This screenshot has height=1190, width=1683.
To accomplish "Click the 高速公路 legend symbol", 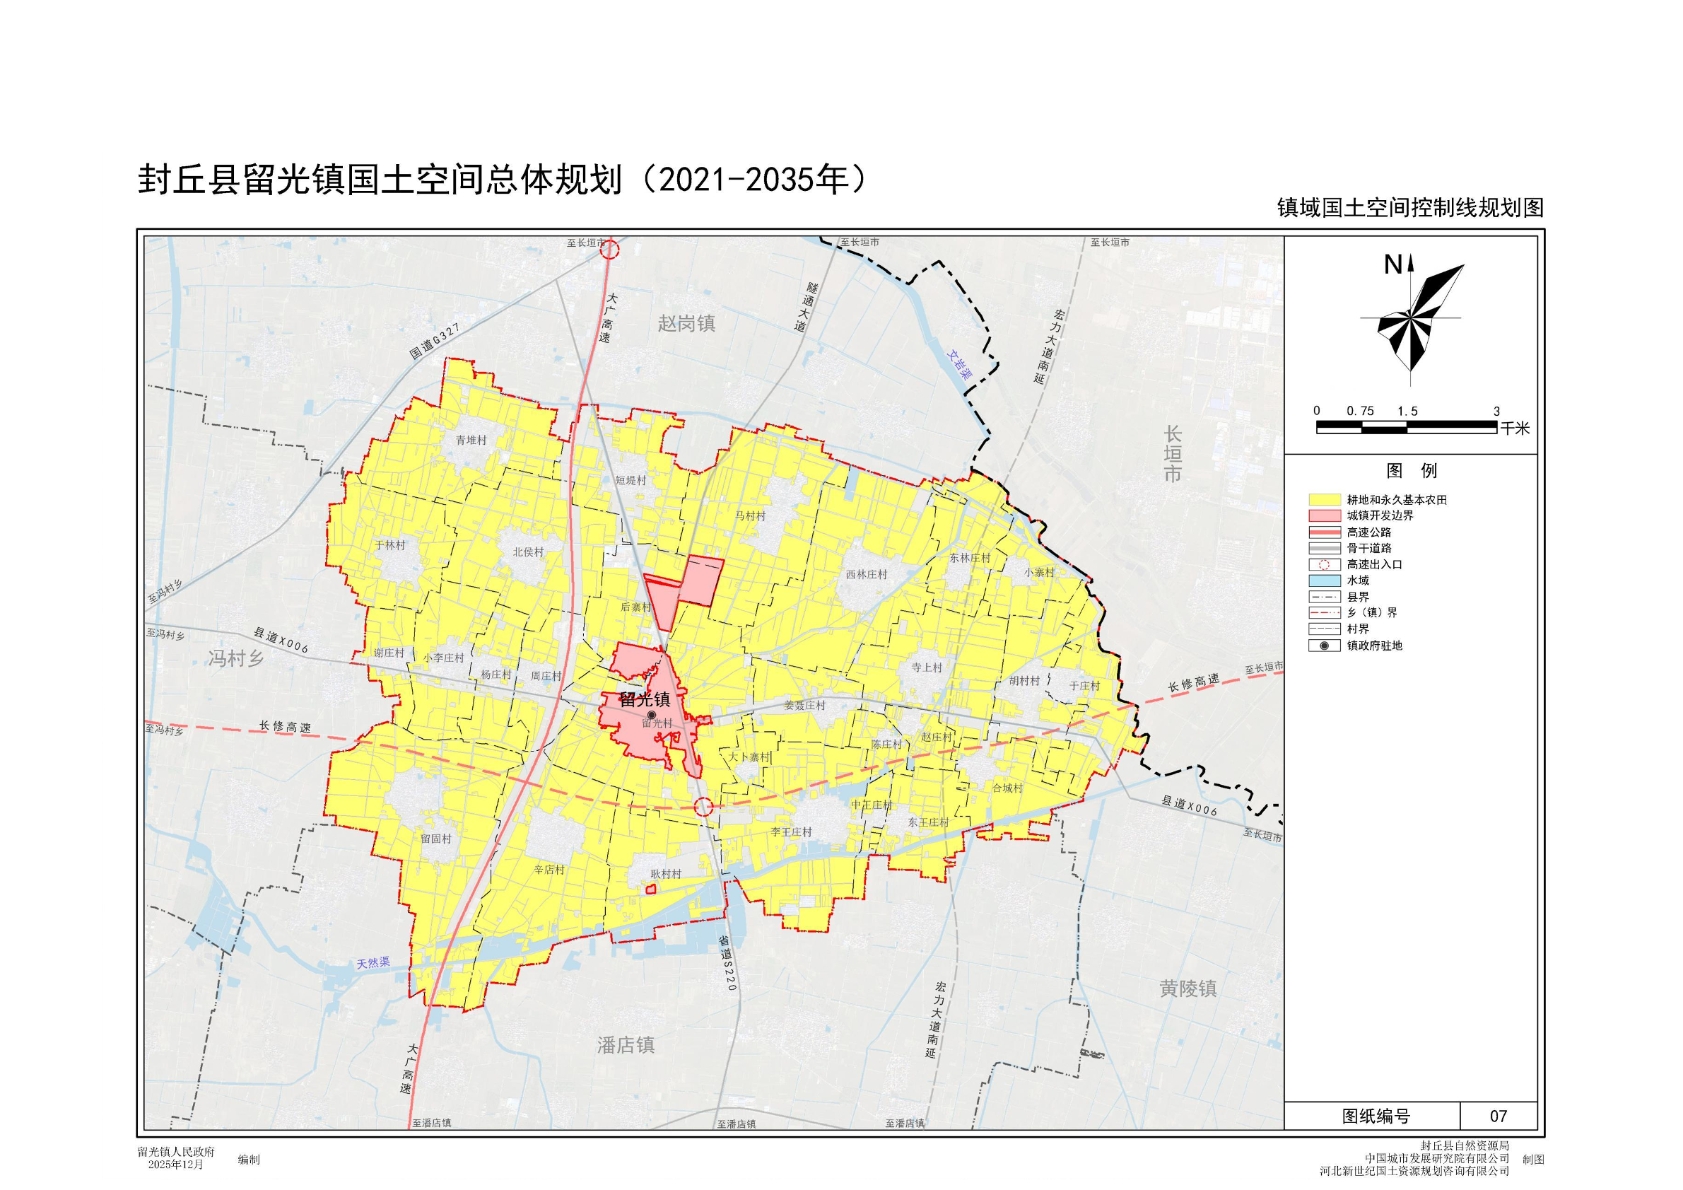I will click(x=1324, y=532).
